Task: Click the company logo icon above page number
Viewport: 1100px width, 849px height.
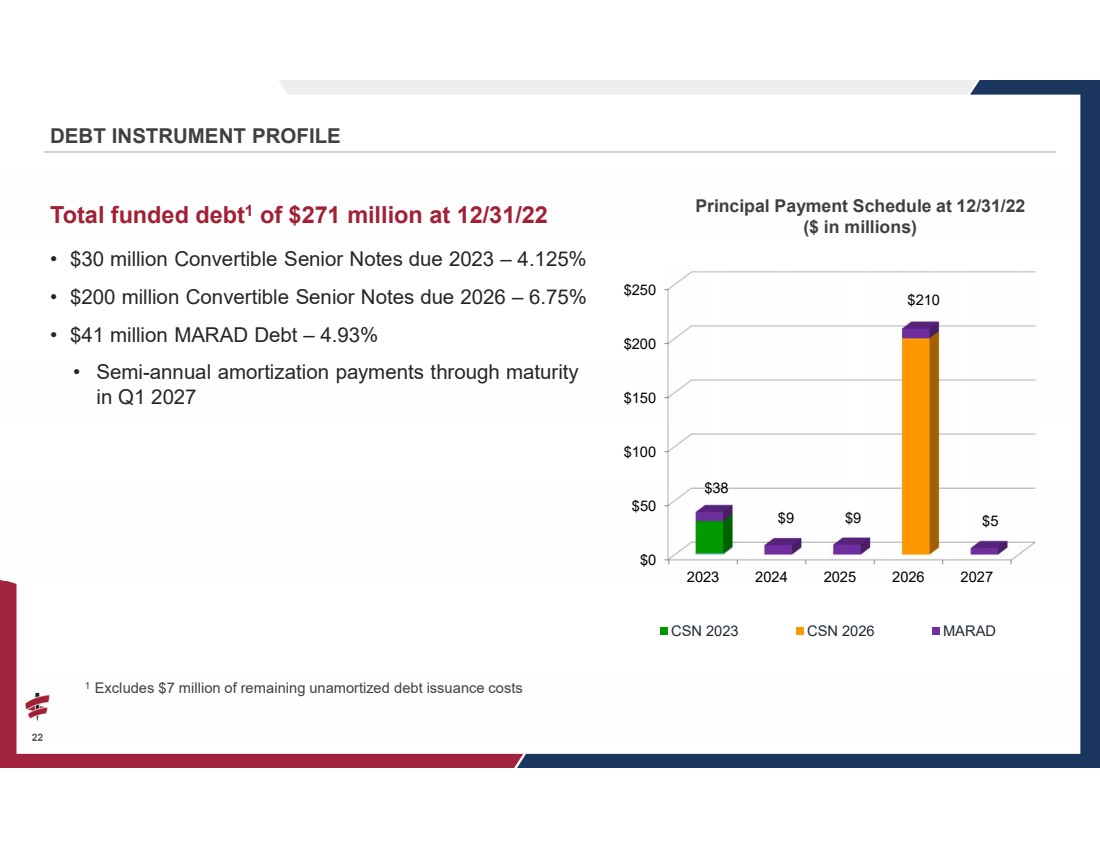Action: [37, 707]
